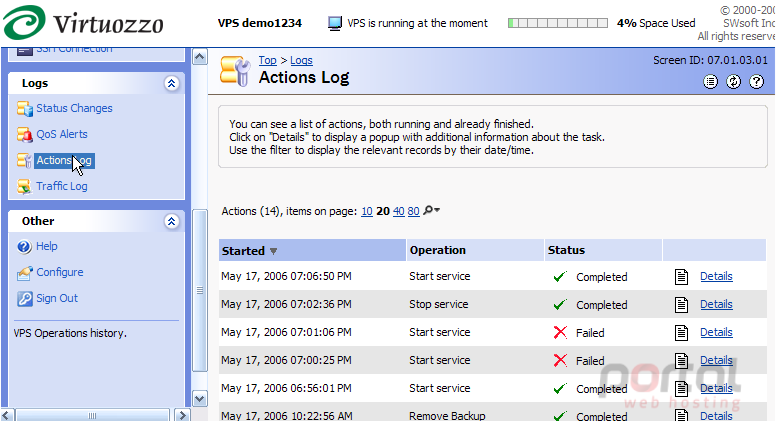This screenshot has width=776, height=422.
Task: Click the help icon in header toolbar
Action: click(x=757, y=82)
